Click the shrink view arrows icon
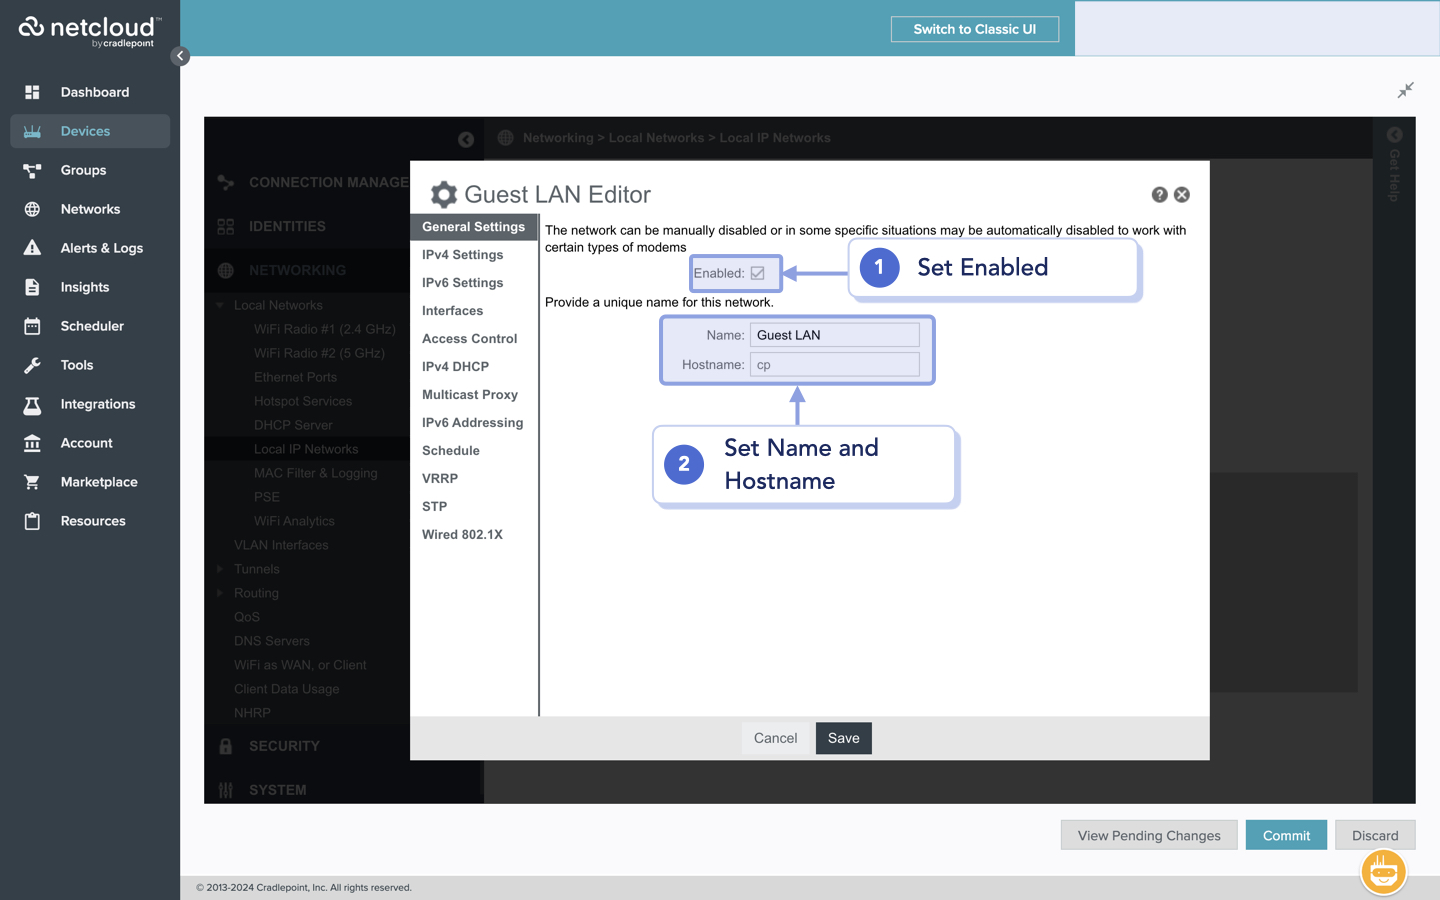 coord(1405,91)
